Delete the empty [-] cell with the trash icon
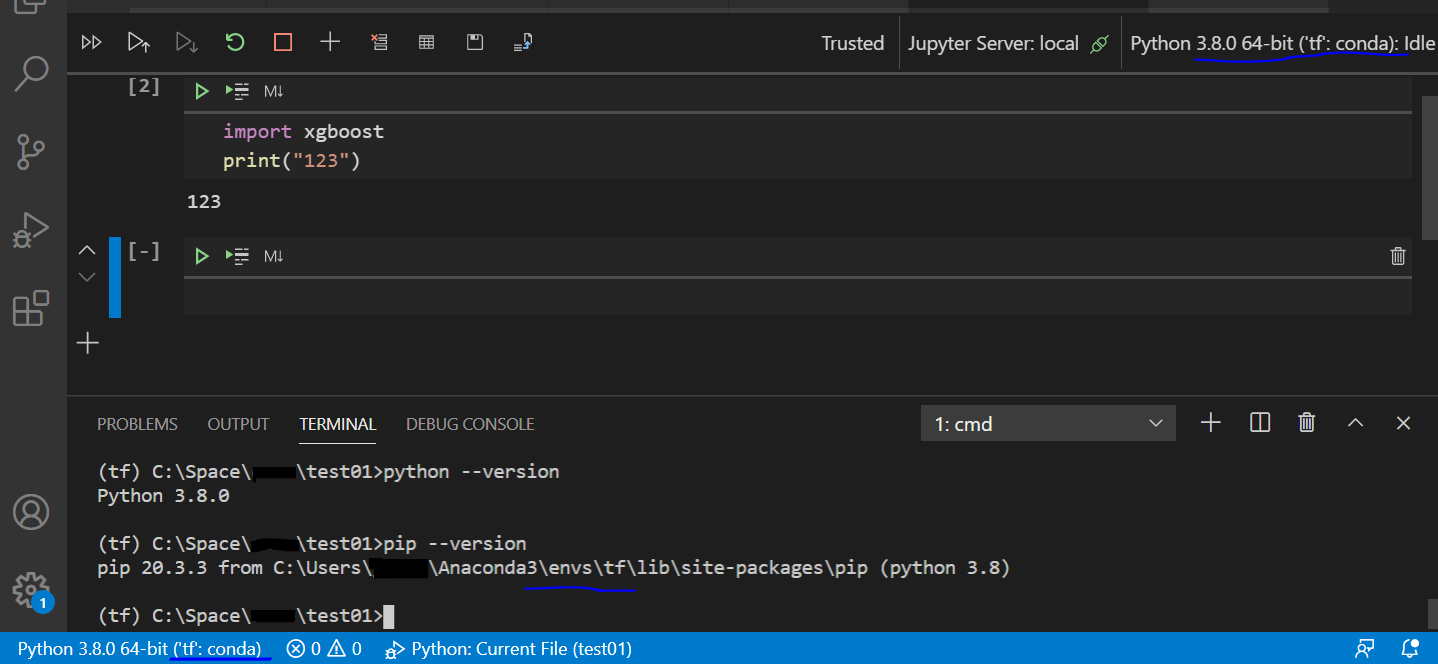Viewport: 1438px width, 664px height. tap(1398, 256)
